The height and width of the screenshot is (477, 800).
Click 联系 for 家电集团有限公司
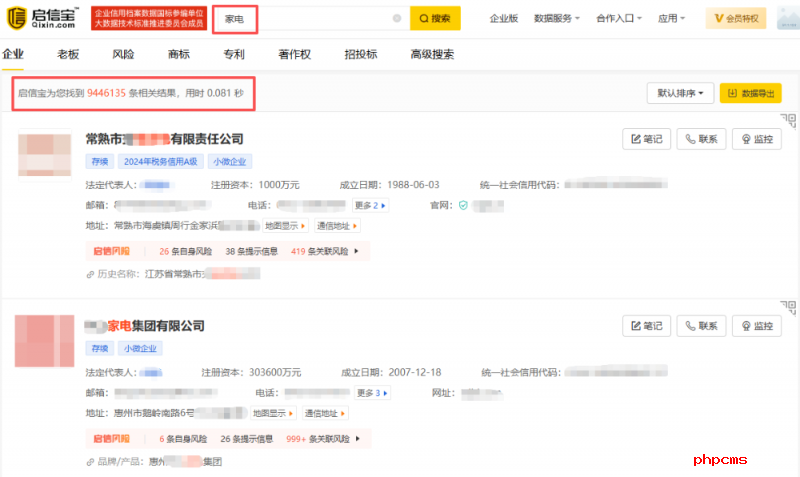pos(702,326)
